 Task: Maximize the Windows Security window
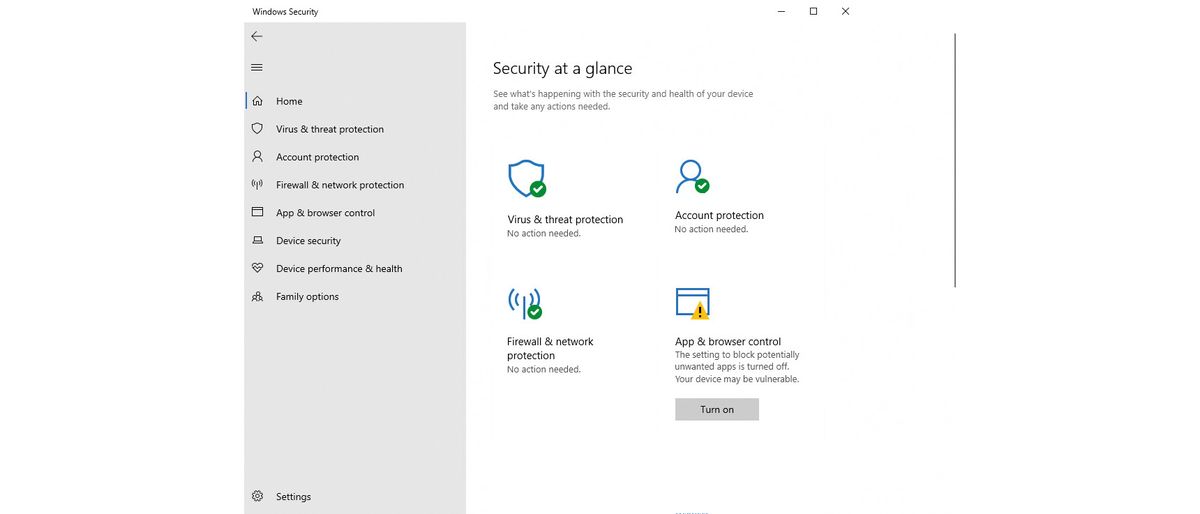tap(813, 11)
